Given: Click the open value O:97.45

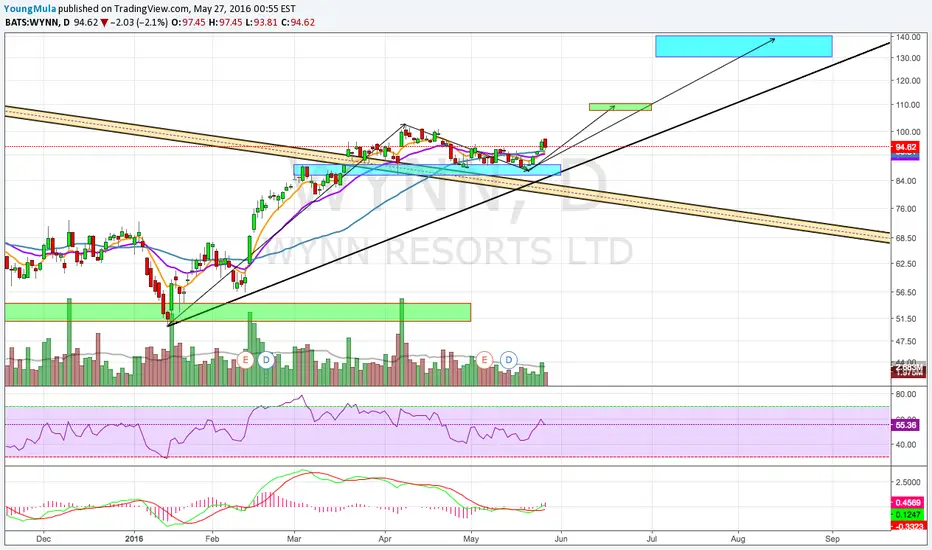Looking at the screenshot, I should (188, 23).
